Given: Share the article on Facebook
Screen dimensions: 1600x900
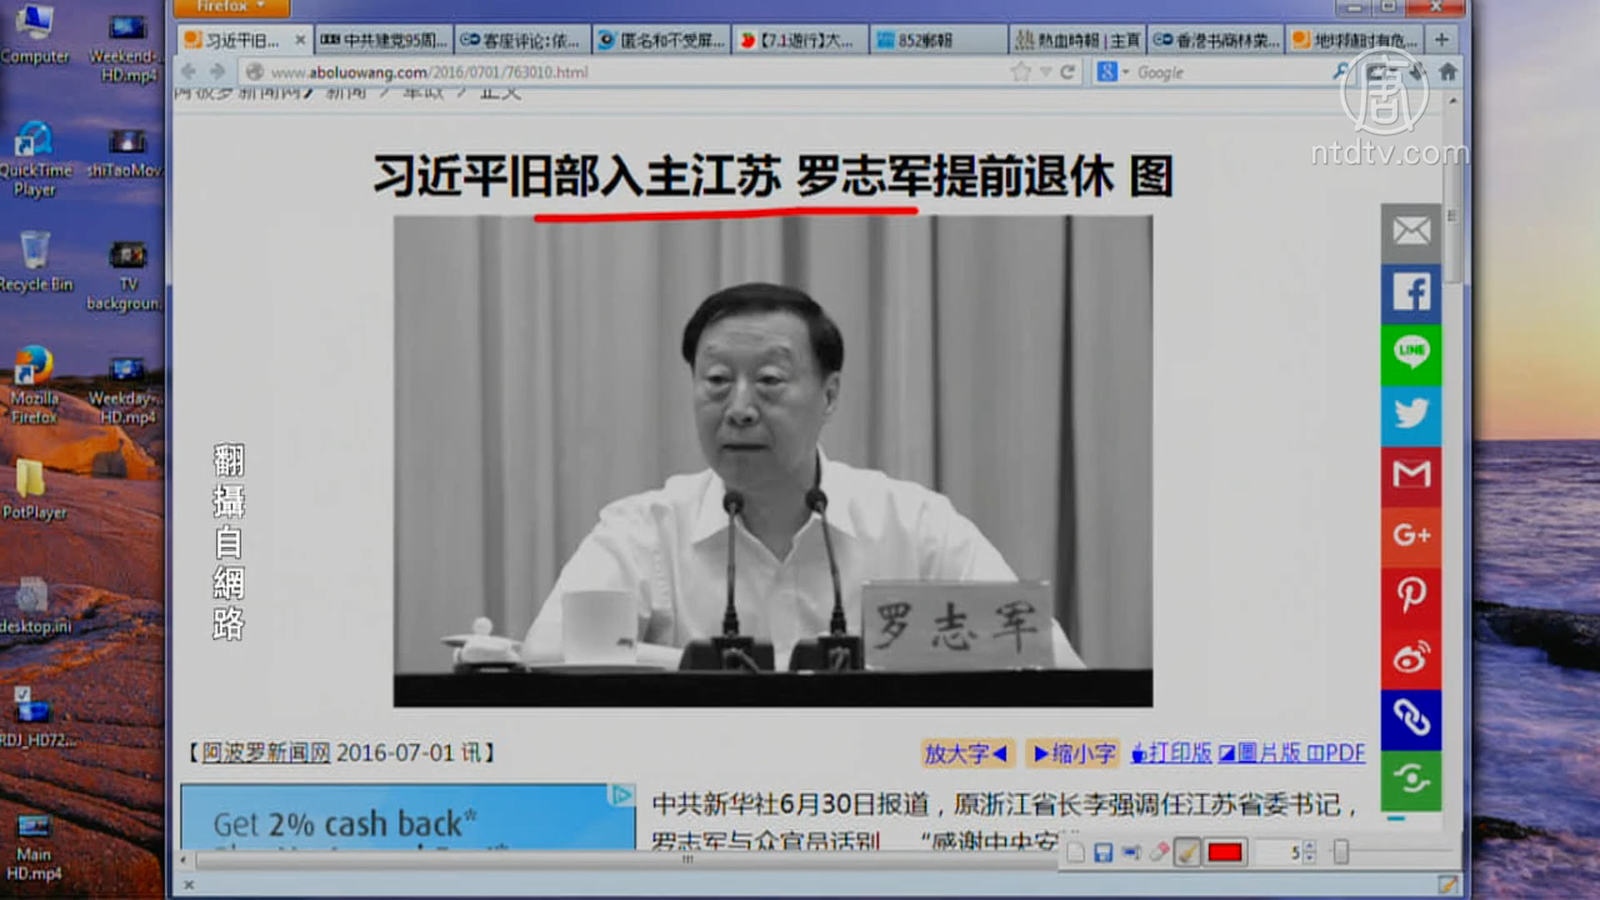Looking at the screenshot, I should pyautogui.click(x=1411, y=292).
